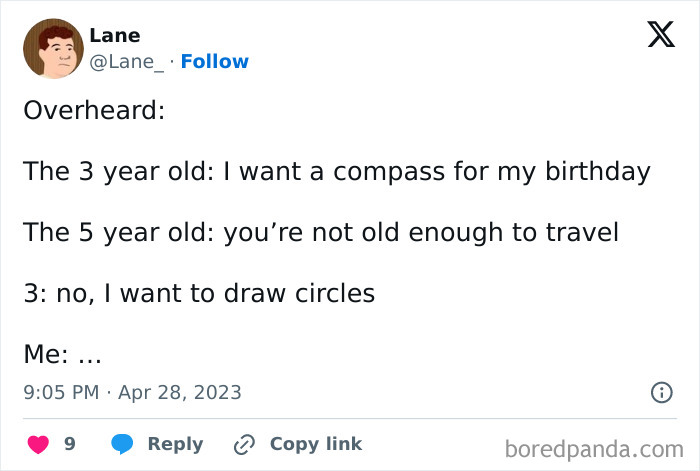700x471 pixels.
Task: Click the Copy link text
Action: pyautogui.click(x=316, y=444)
